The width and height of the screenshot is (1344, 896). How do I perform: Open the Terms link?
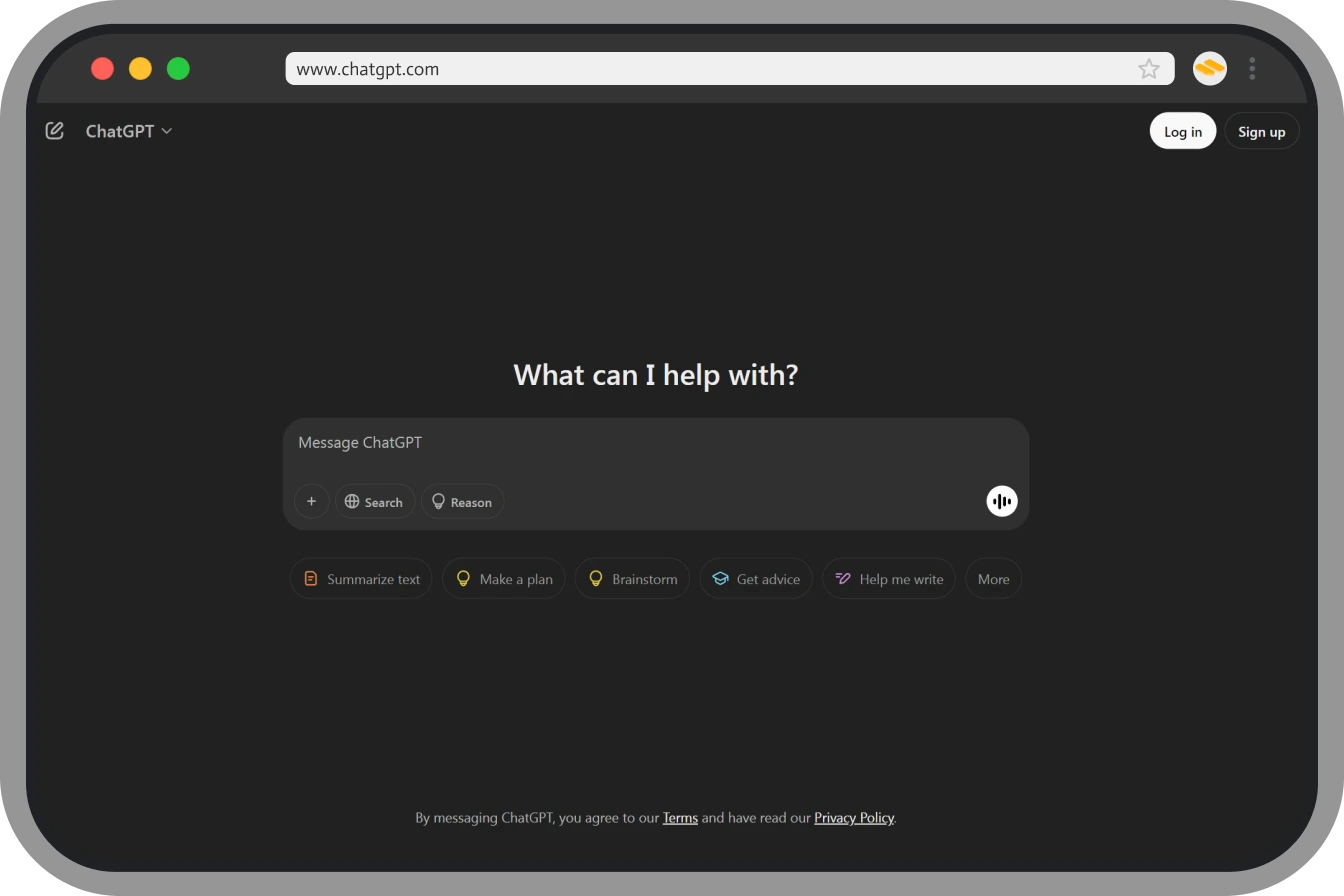pos(680,818)
